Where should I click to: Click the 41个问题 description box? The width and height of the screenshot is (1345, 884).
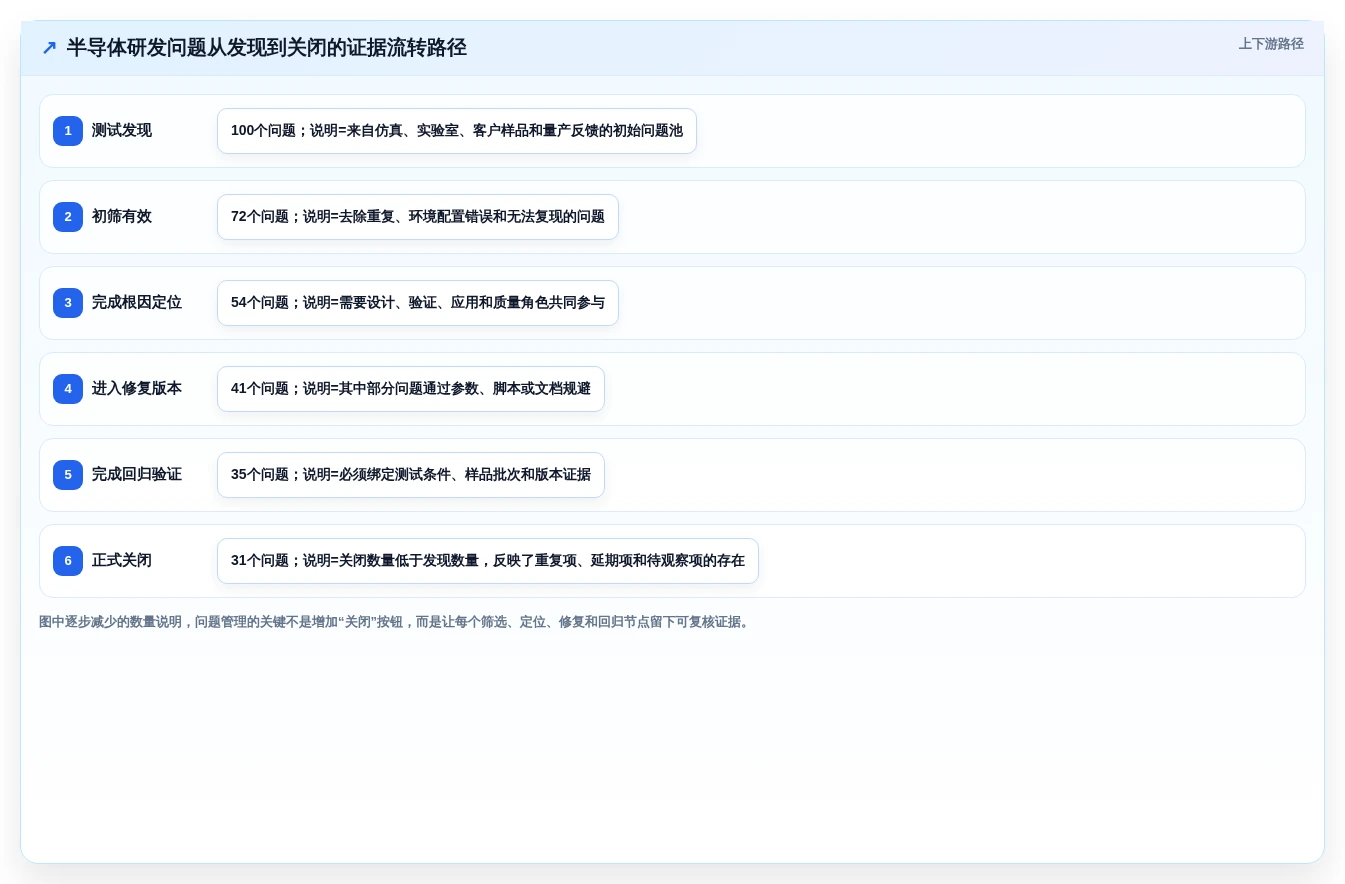click(411, 389)
